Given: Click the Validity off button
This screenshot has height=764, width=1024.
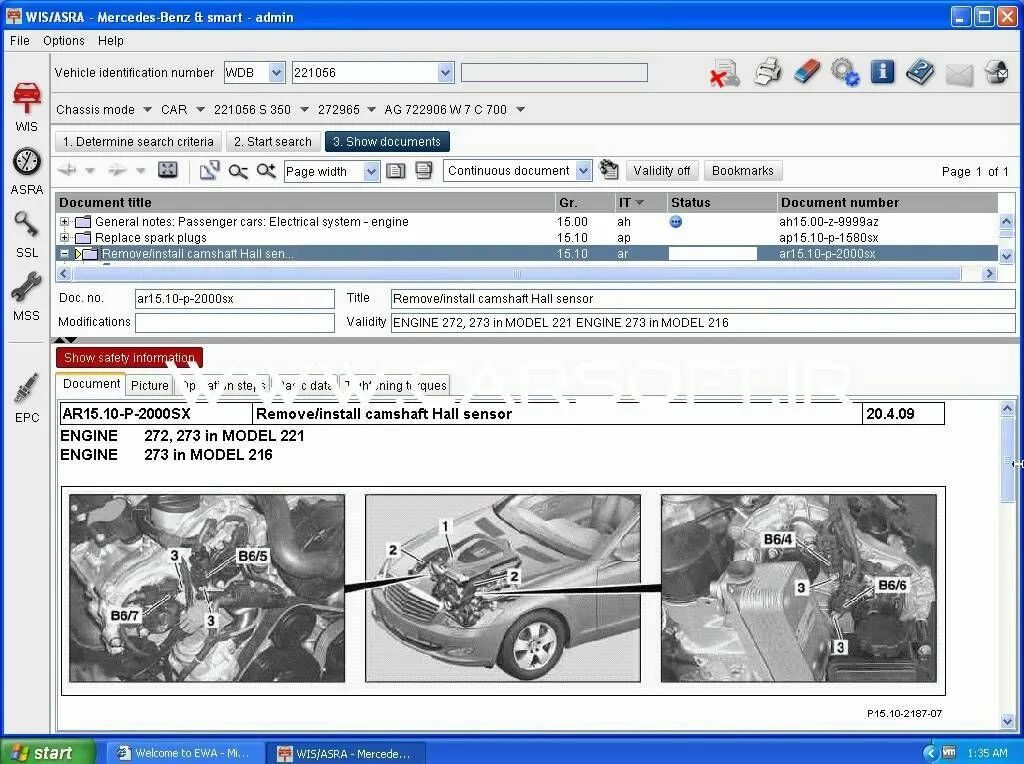Looking at the screenshot, I should pyautogui.click(x=662, y=171).
